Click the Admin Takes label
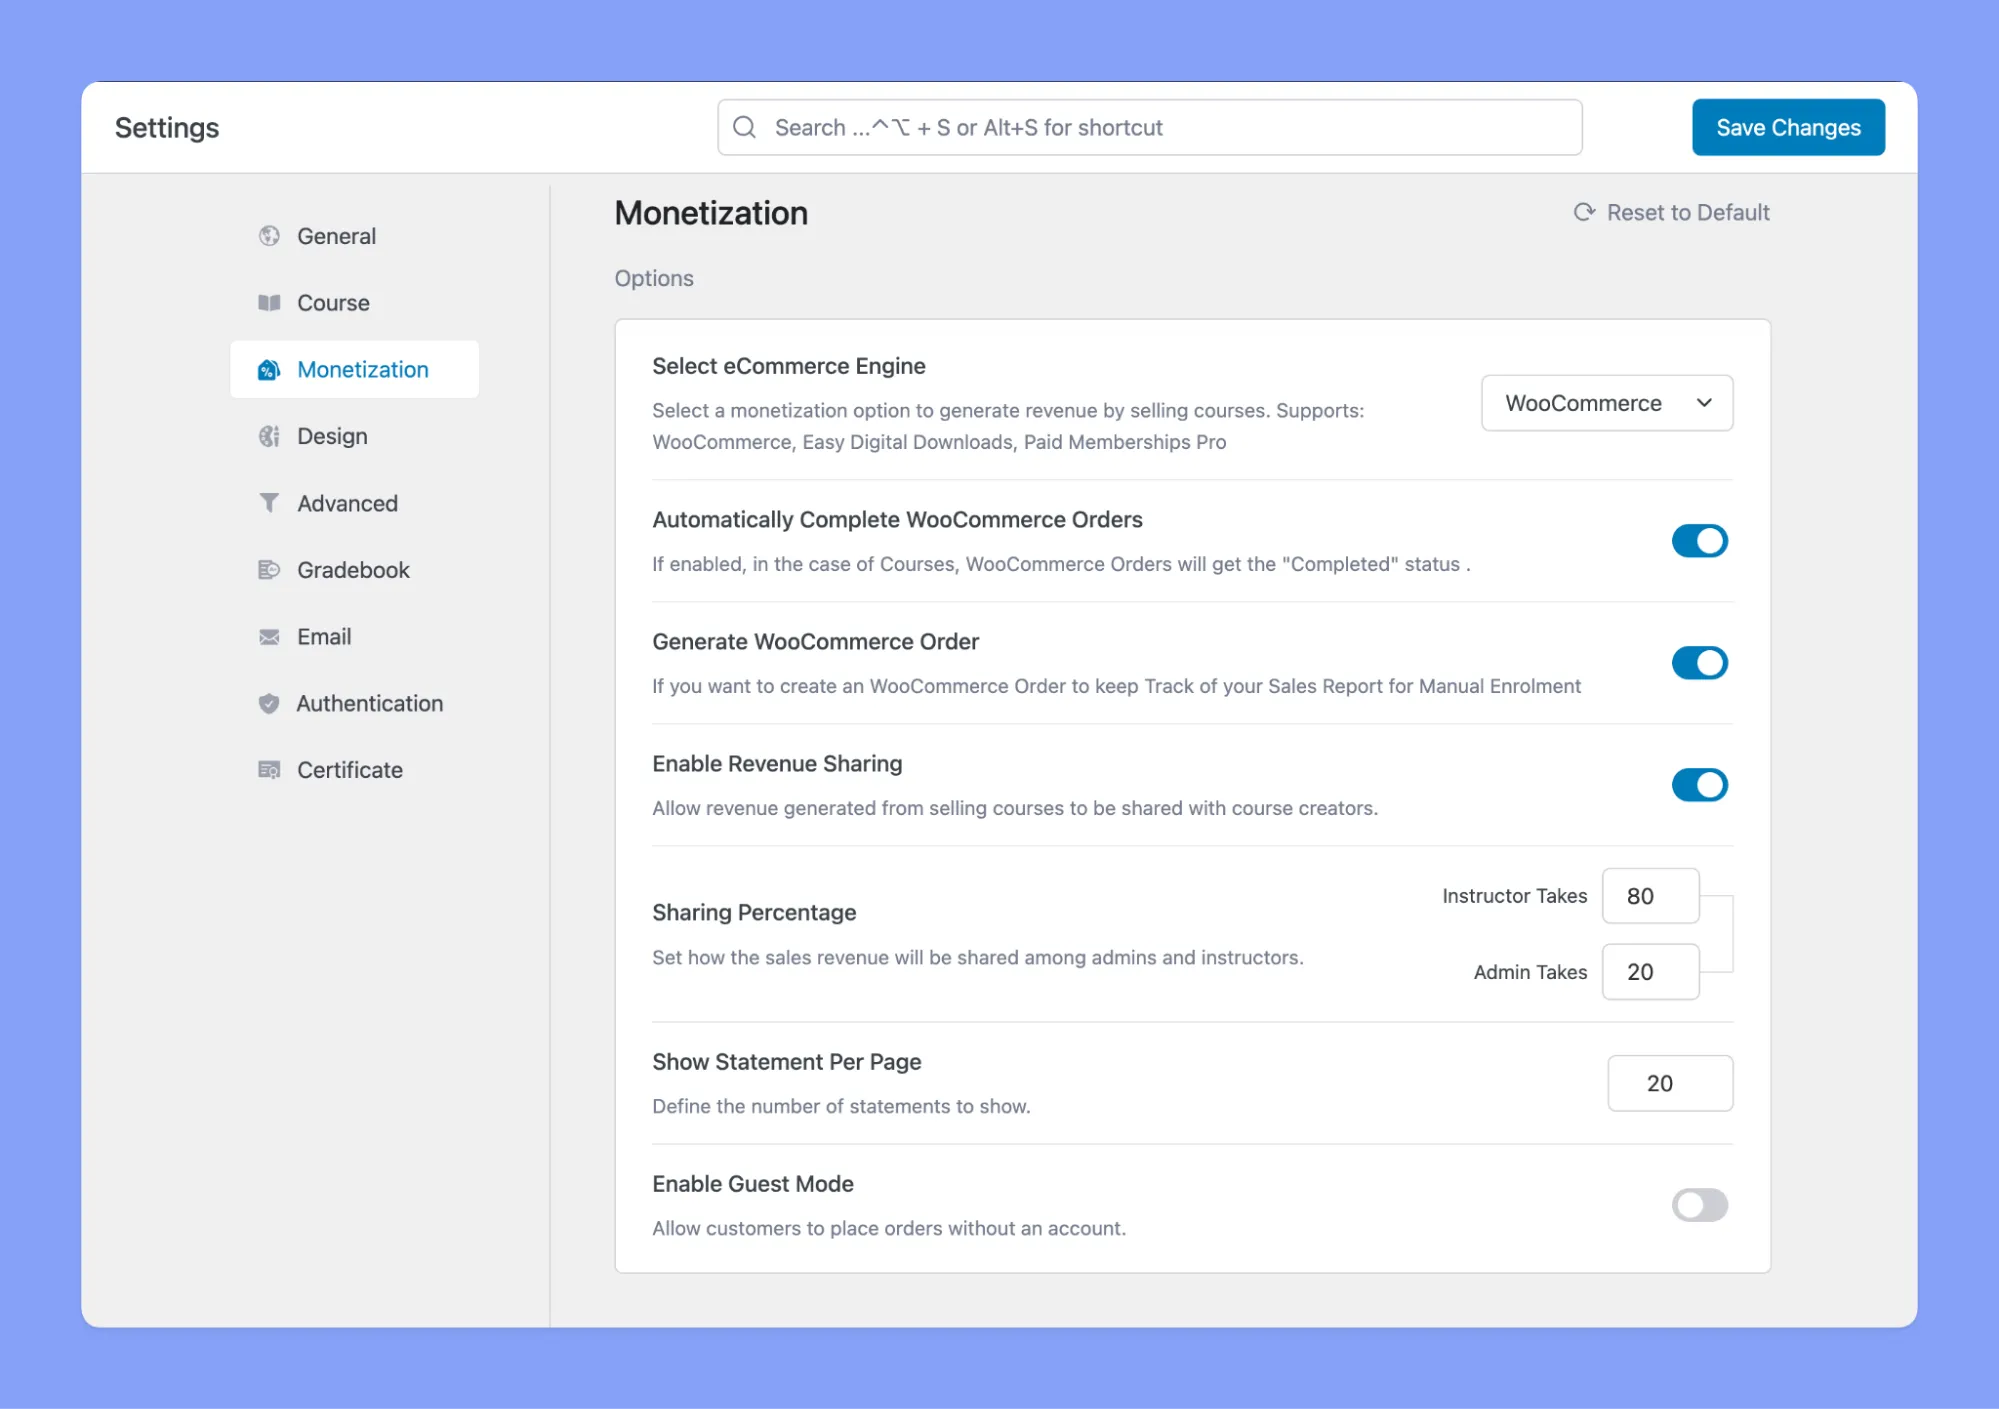The image size is (1999, 1410). (x=1530, y=972)
